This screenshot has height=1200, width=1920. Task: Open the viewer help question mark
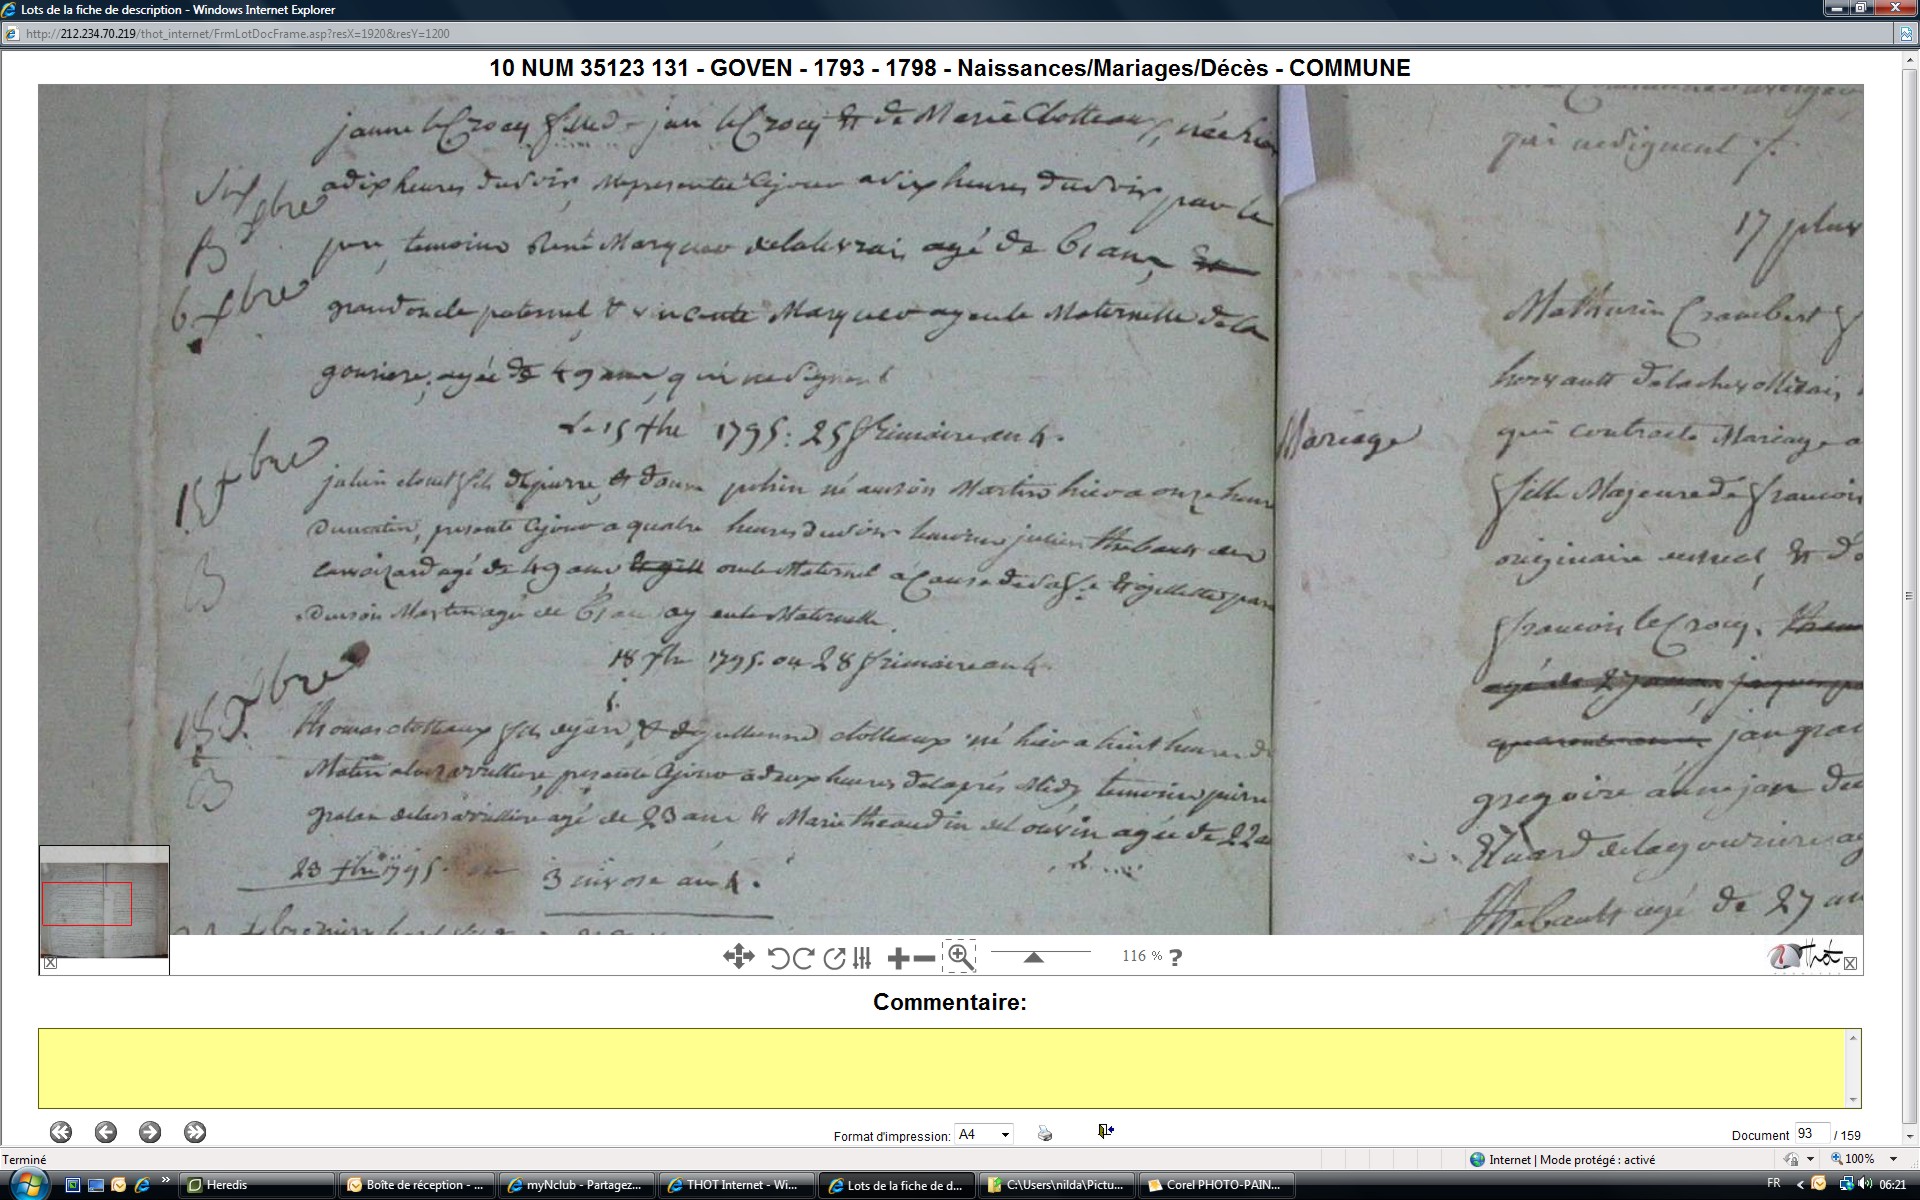pyautogui.click(x=1176, y=957)
